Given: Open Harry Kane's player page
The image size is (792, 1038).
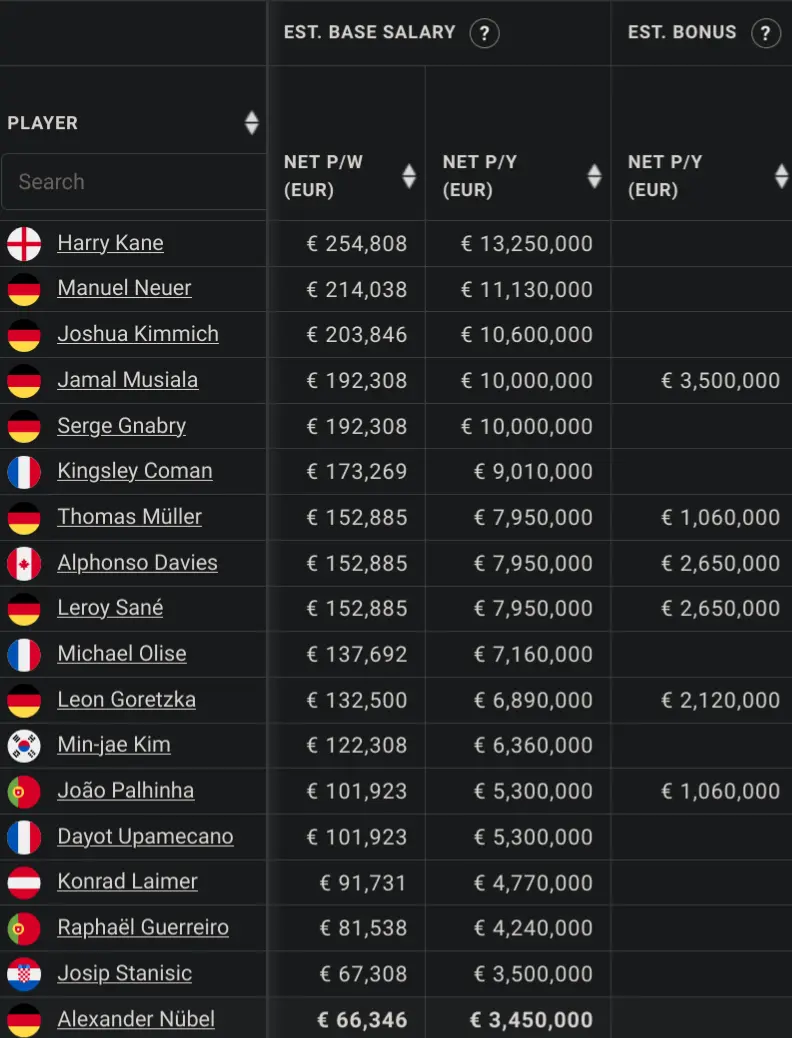Looking at the screenshot, I should [110, 243].
